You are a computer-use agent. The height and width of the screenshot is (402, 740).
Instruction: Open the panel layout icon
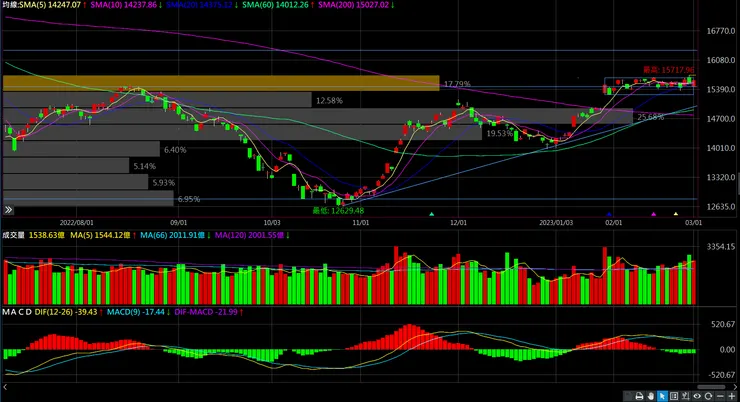point(674,396)
